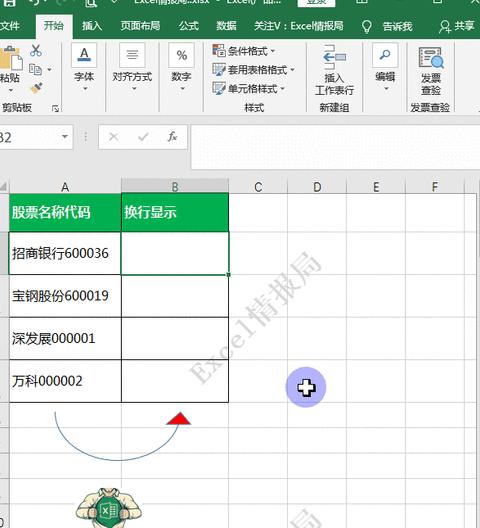The width and height of the screenshot is (480, 528).
Task: Select column D header
Action: point(317,187)
